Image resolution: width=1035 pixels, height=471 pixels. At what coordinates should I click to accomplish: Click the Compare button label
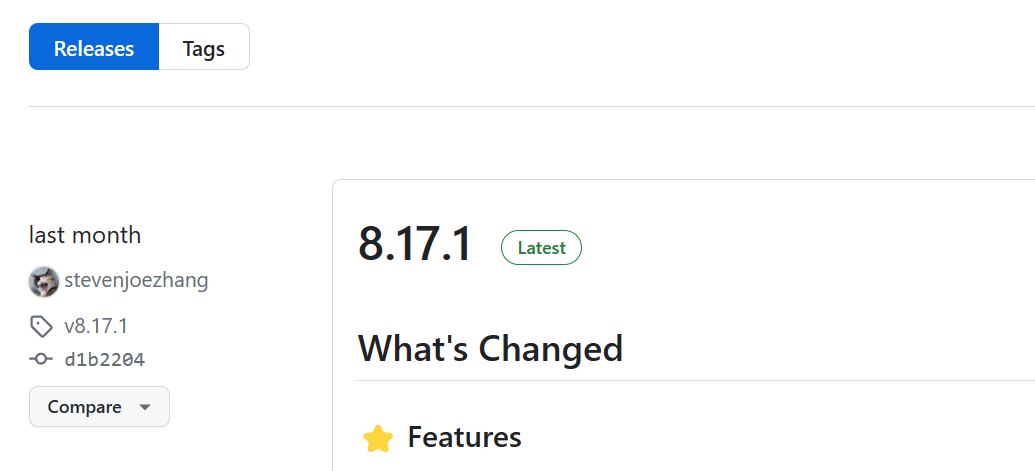[84, 407]
